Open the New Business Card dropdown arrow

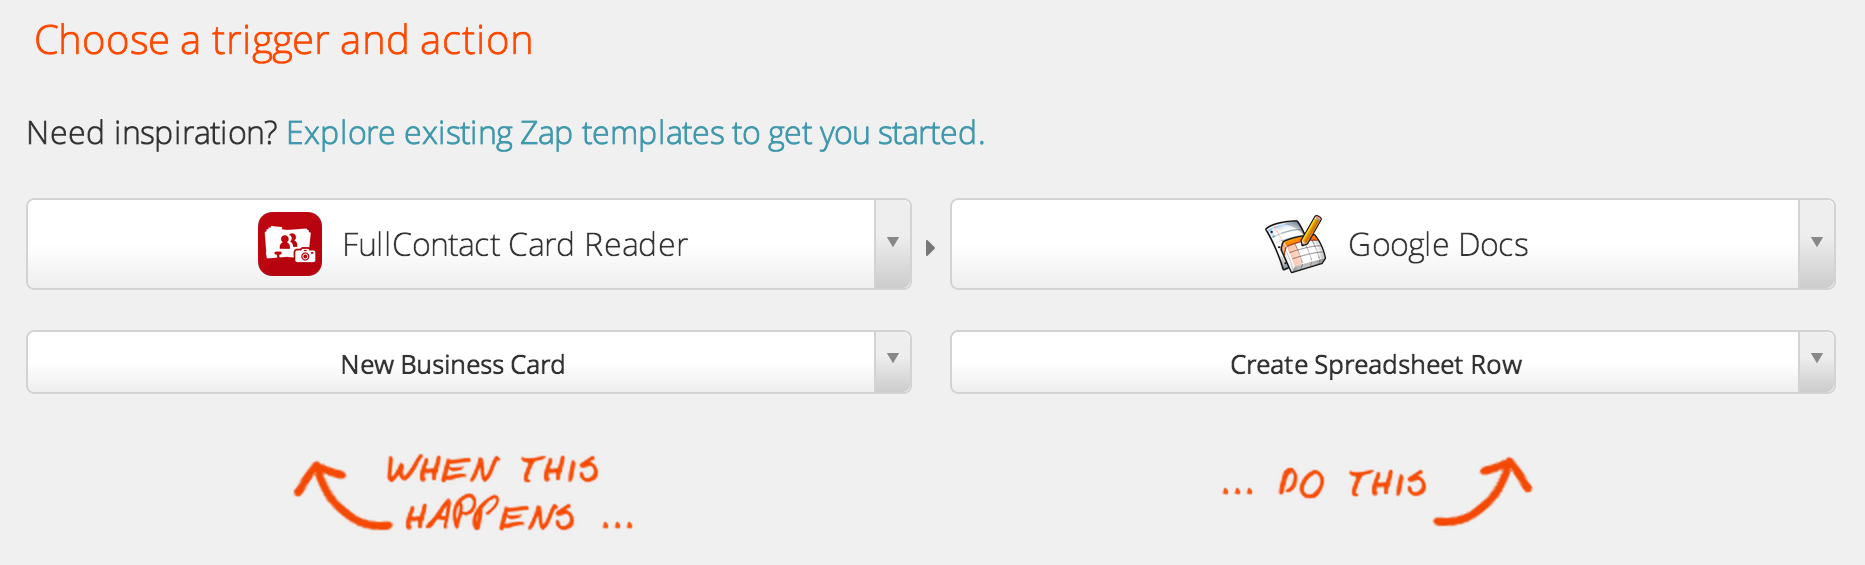(x=893, y=359)
